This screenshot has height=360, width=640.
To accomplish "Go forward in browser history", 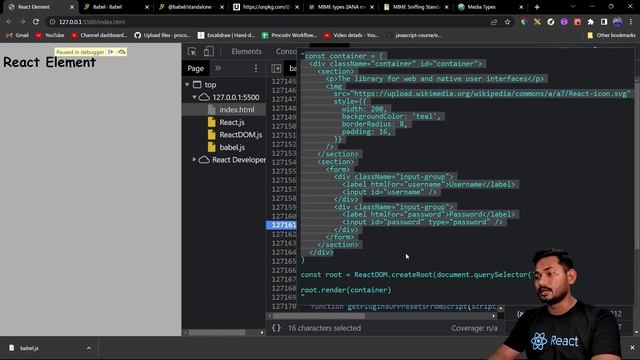I will point(23,22).
